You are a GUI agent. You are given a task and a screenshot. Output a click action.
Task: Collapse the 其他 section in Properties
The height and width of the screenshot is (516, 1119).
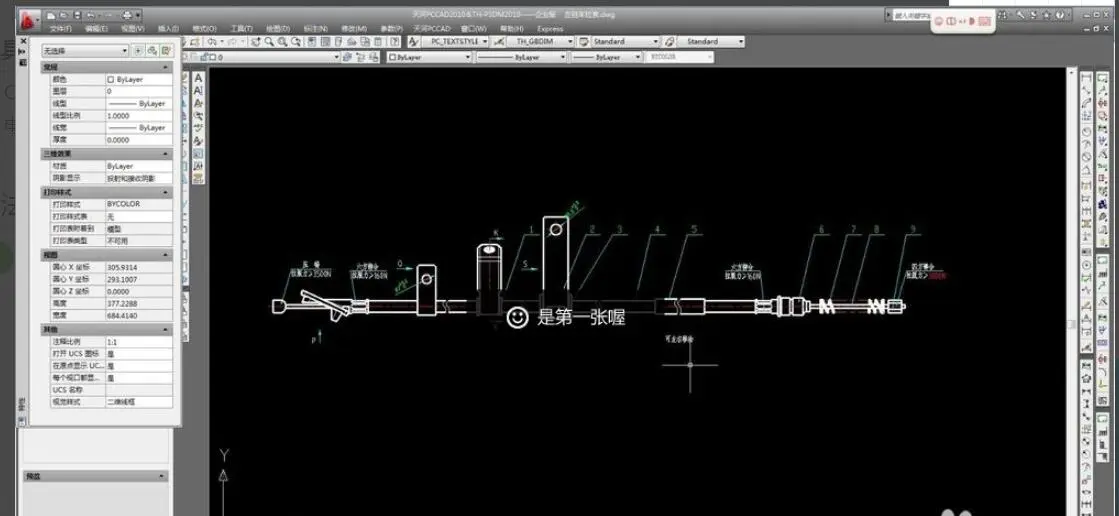point(166,330)
